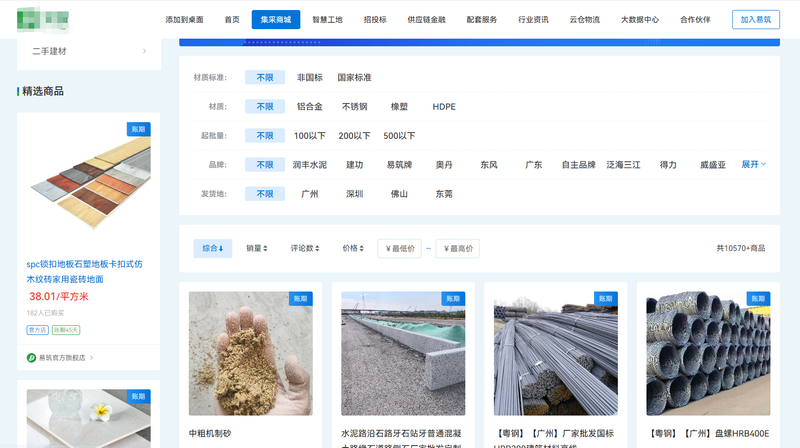This screenshot has height=448, width=800.
Task: Open the 招投标 navigation item
Action: pyautogui.click(x=375, y=19)
